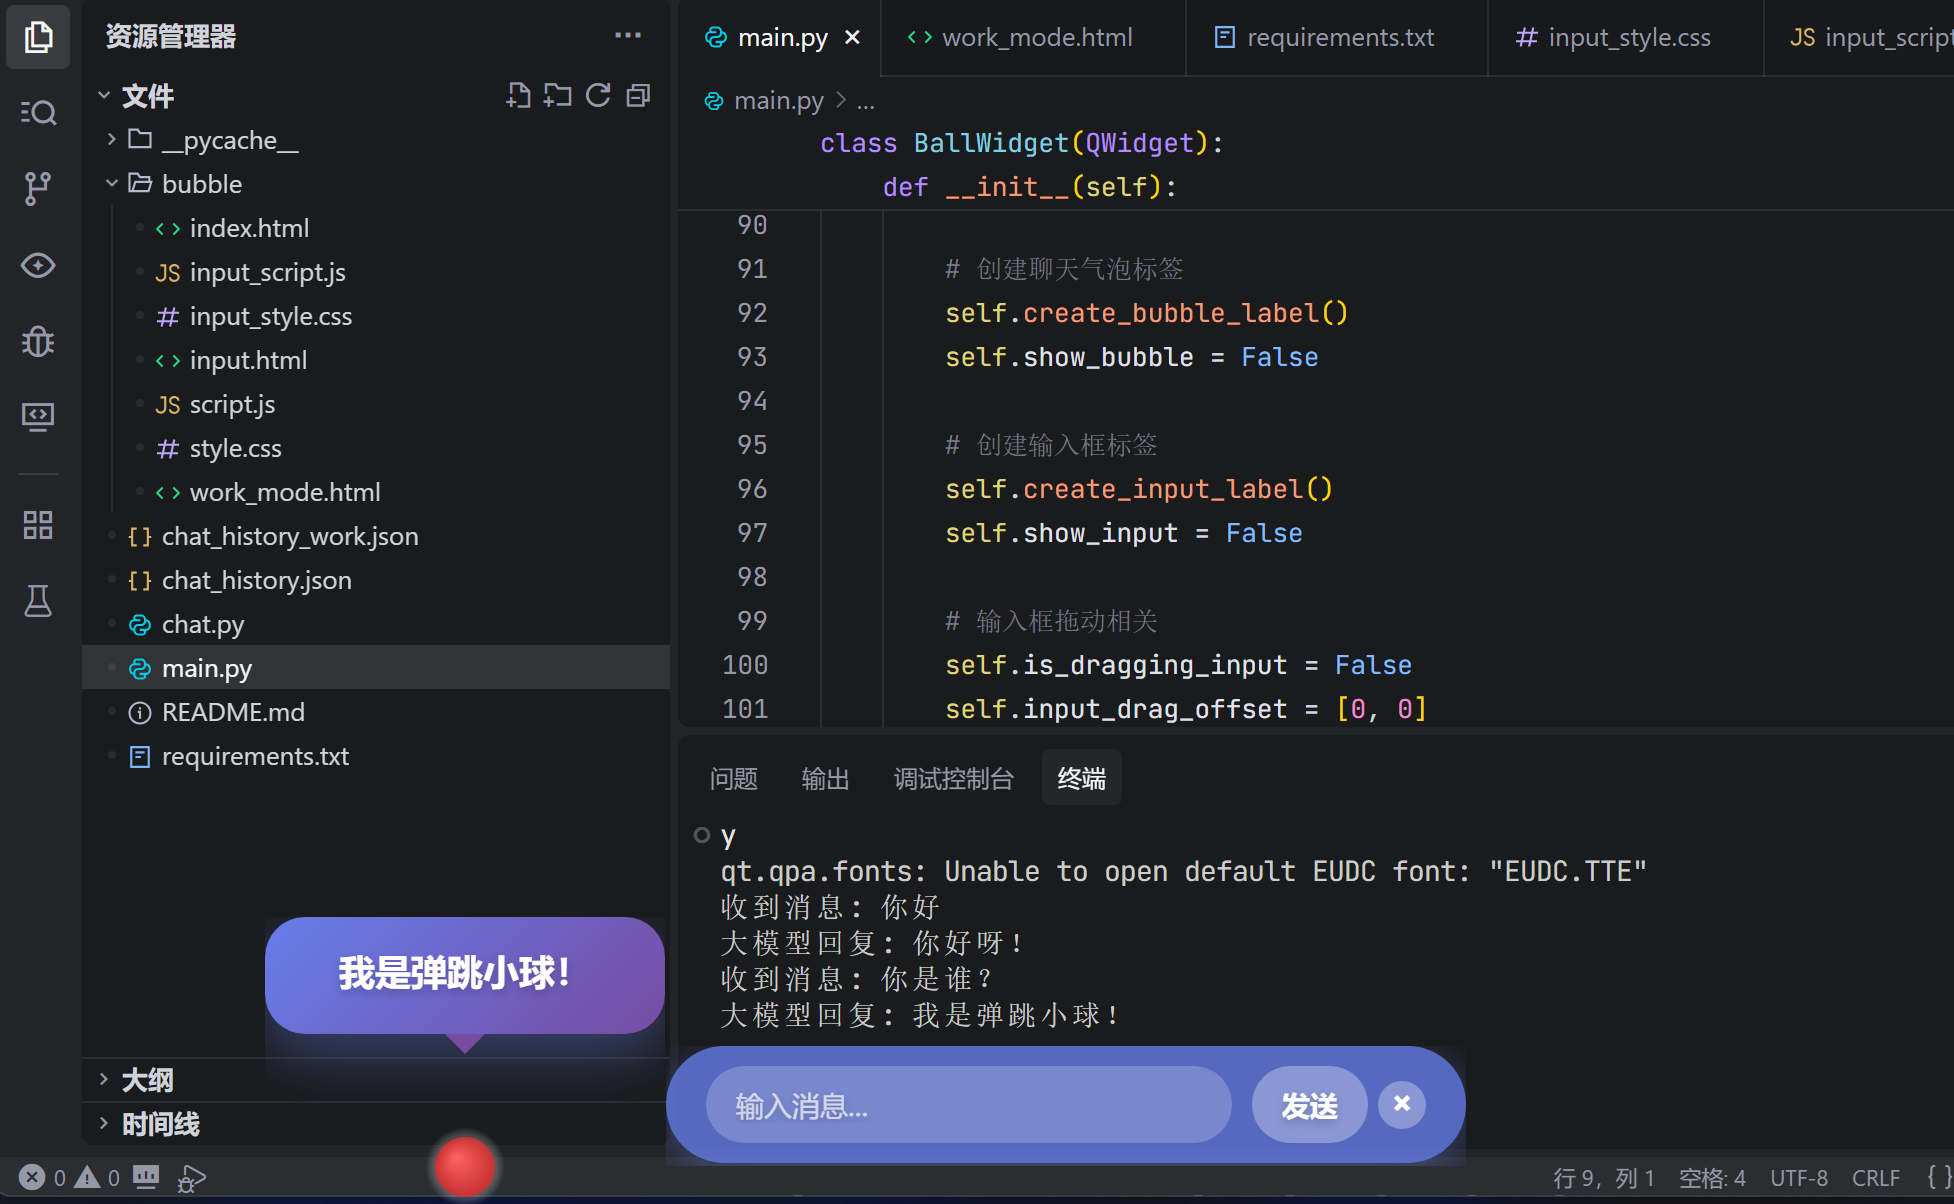Screen dimensions: 1954x1204
Task: Click the CRLF line ending indicator
Action: point(1875,1178)
